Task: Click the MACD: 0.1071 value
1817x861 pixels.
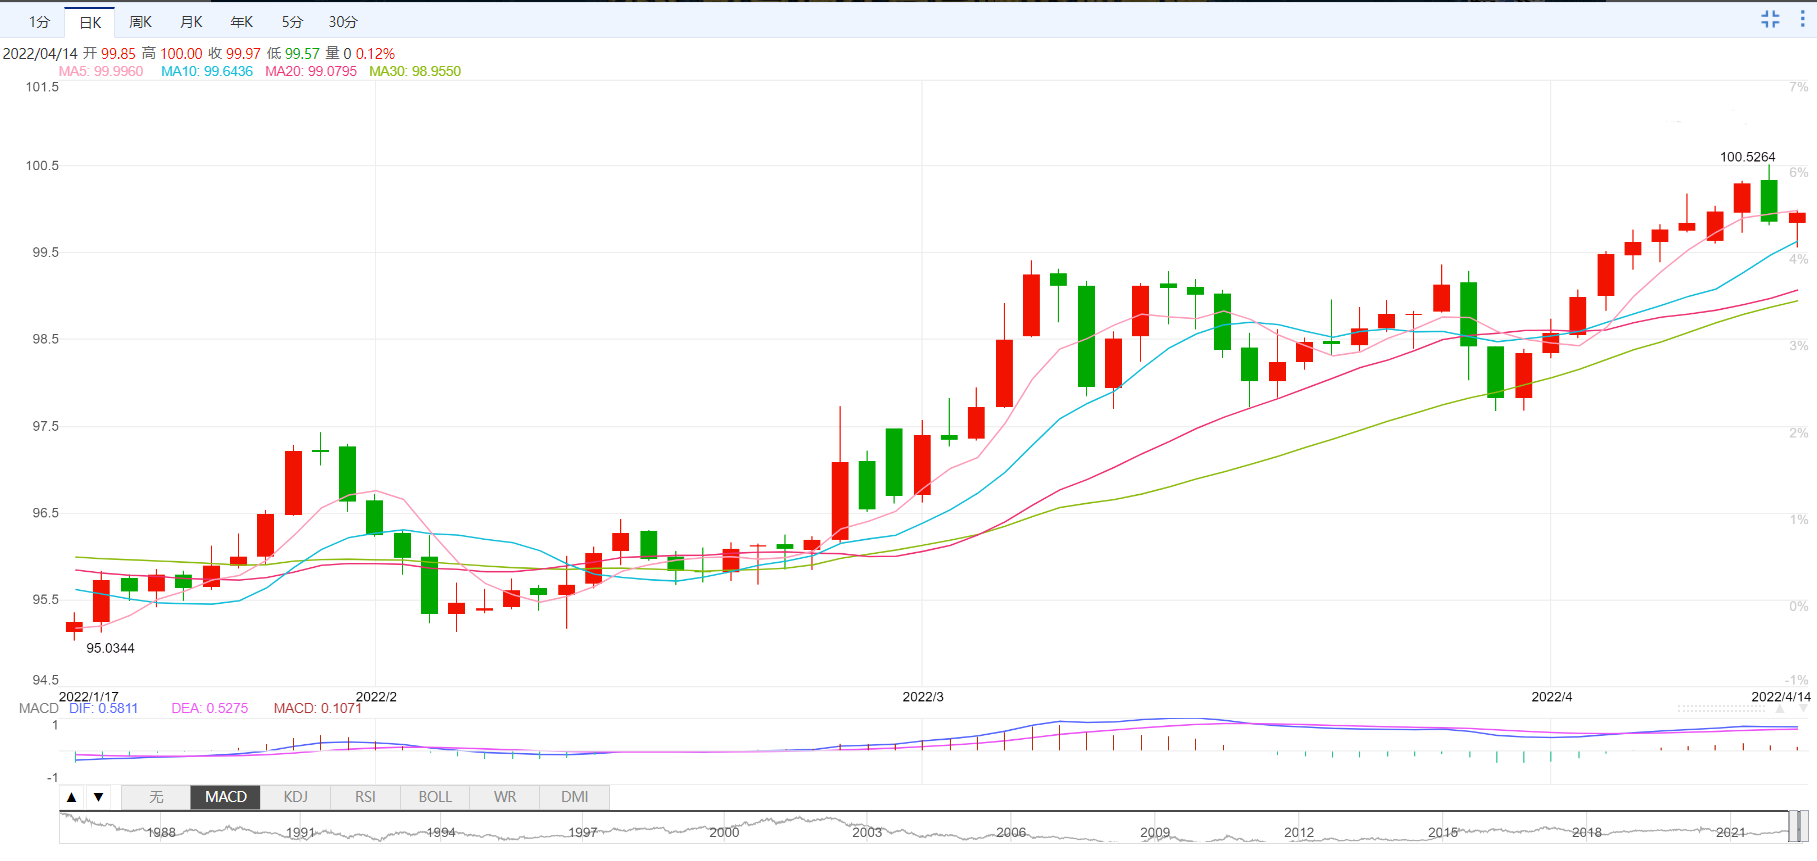Action: 318,708
